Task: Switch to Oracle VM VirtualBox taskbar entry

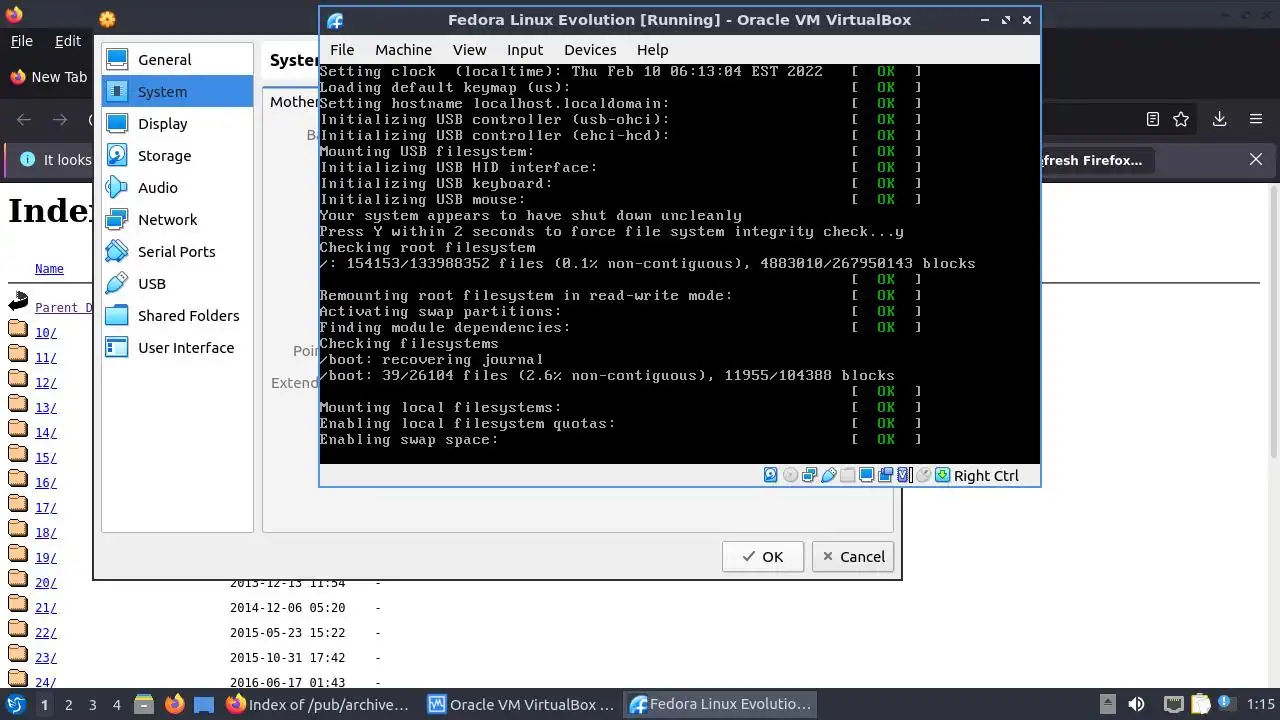Action: [x=520, y=705]
